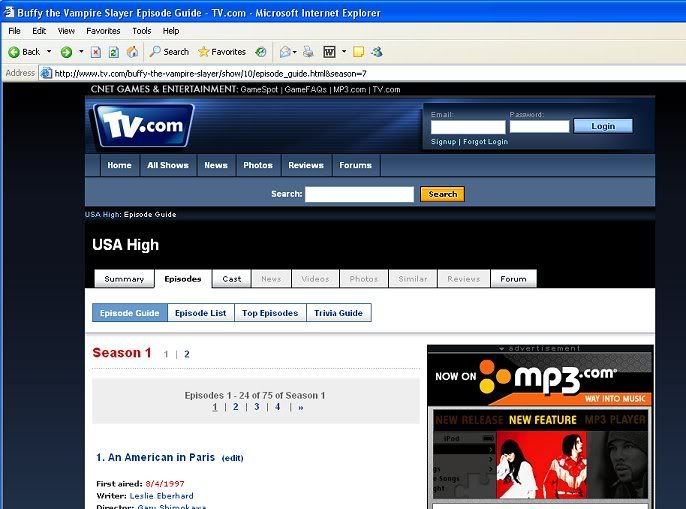Screen dimensions: 686x509
Task: Select the Top Episodes sub-tab
Action: (x=270, y=313)
